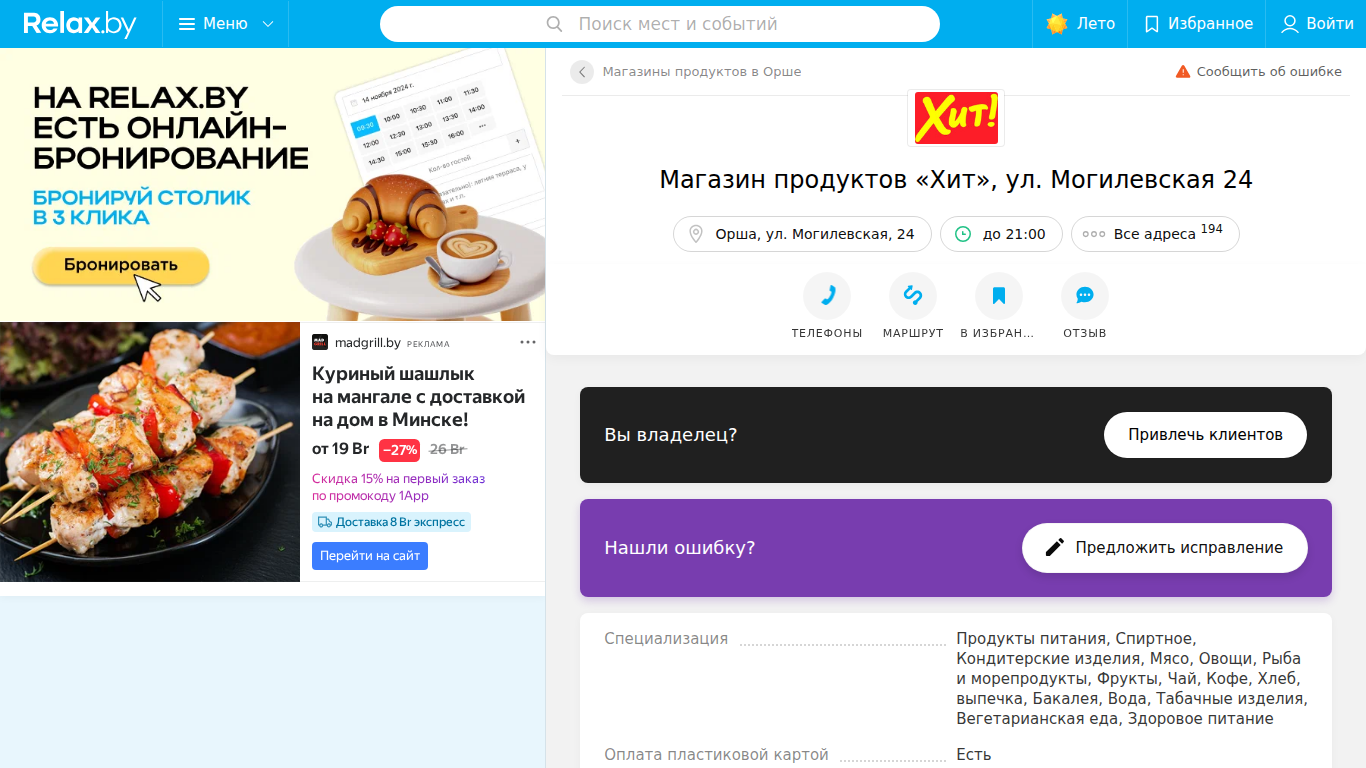Open the Relax.by home logo
Viewport: 1366px width, 768px height.
80,24
